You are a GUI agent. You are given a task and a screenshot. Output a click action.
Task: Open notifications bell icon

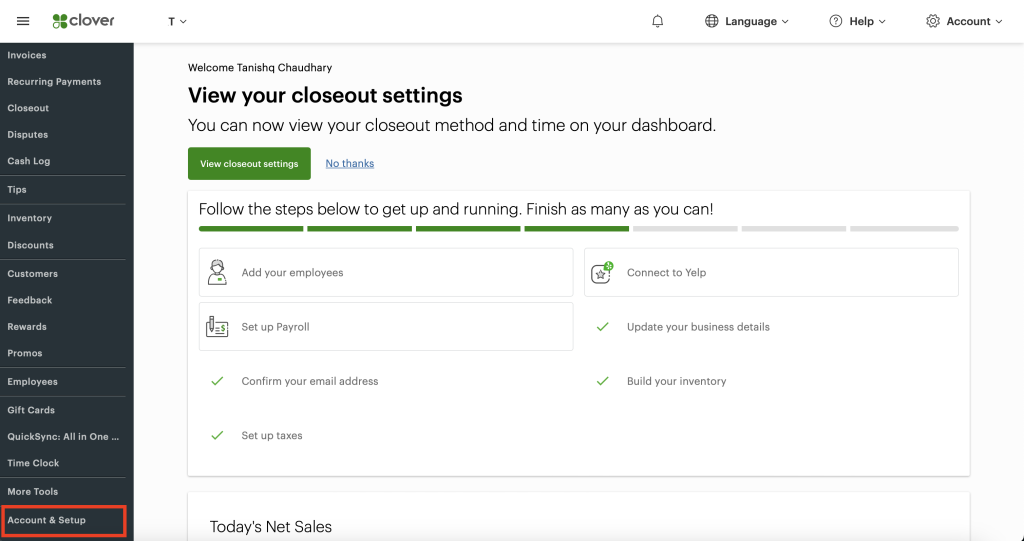(x=658, y=21)
